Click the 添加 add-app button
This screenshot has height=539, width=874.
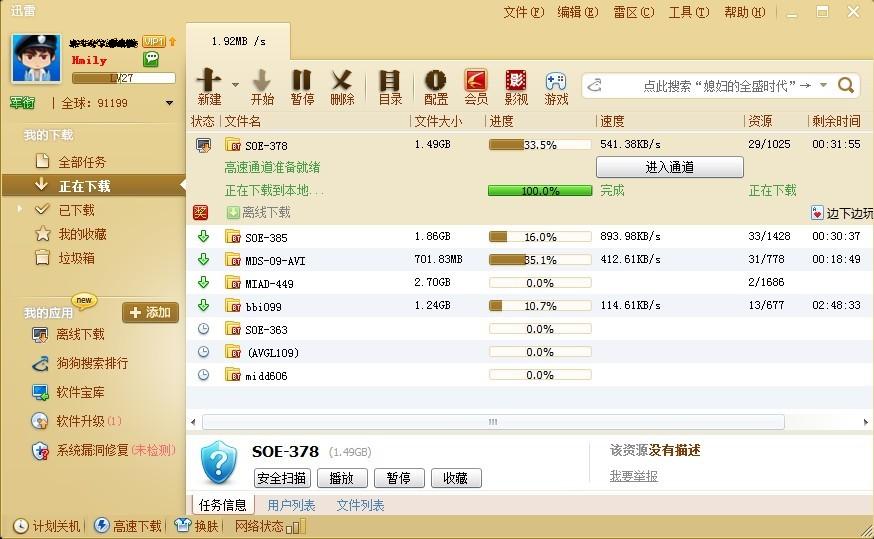150,313
